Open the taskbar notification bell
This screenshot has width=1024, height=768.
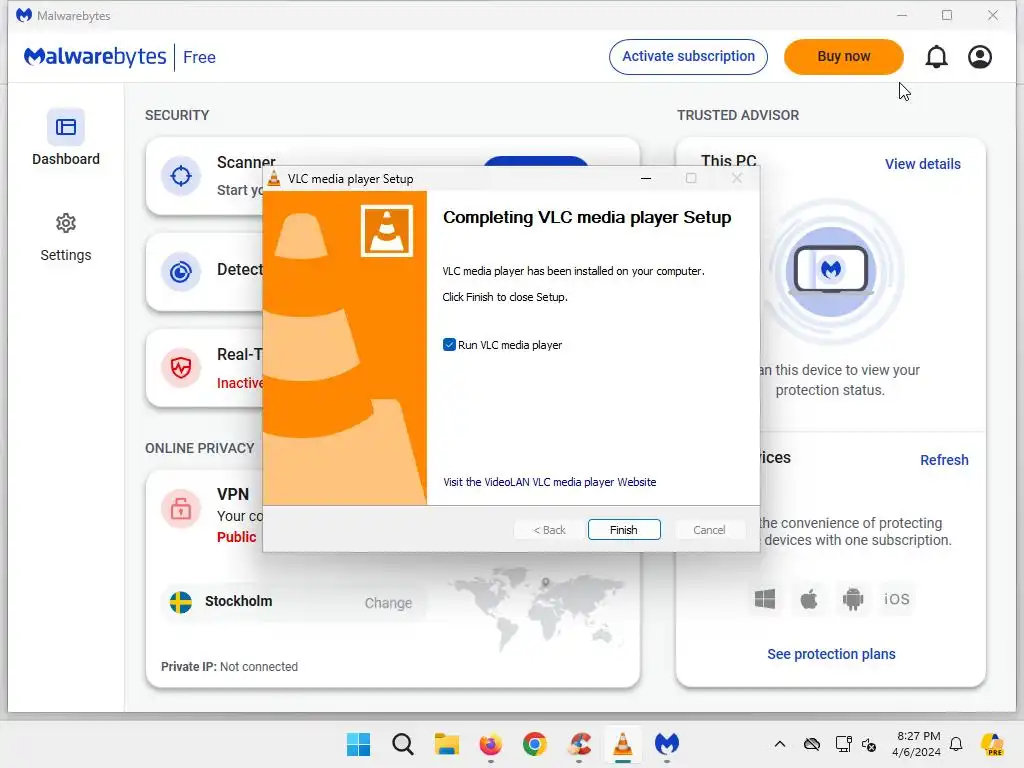[x=956, y=744]
